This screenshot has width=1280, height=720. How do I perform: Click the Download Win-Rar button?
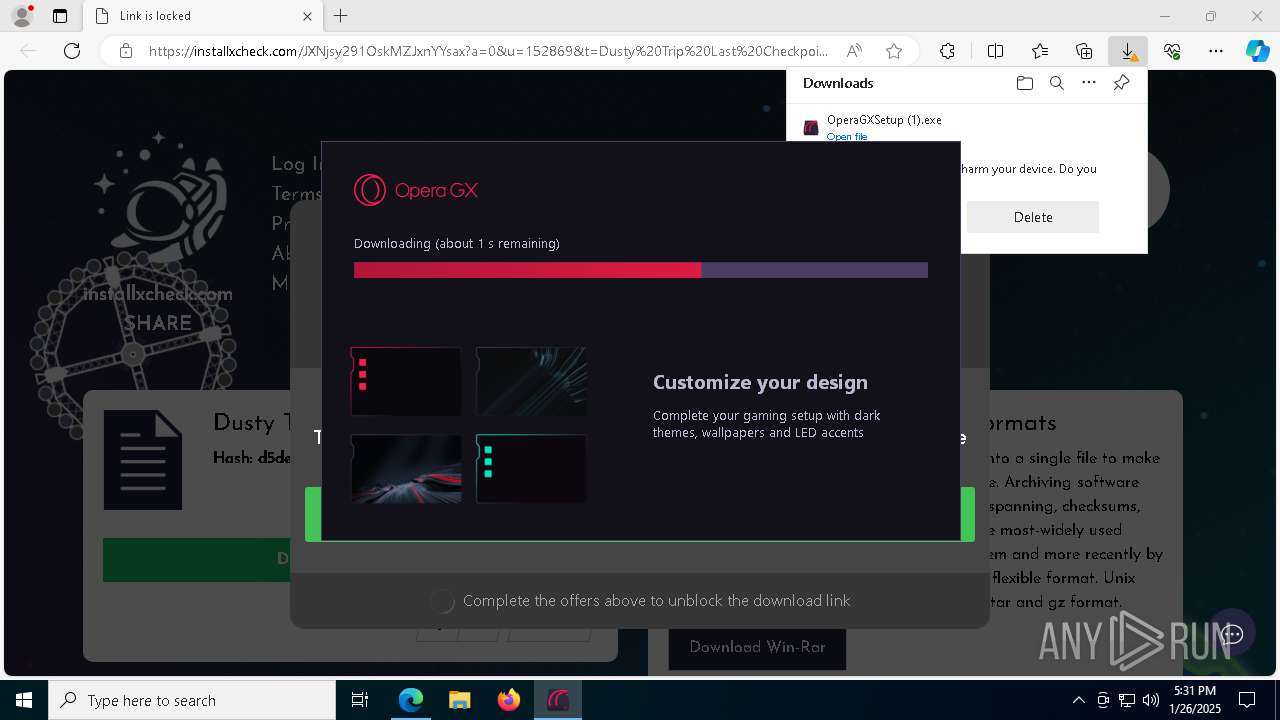point(757,647)
